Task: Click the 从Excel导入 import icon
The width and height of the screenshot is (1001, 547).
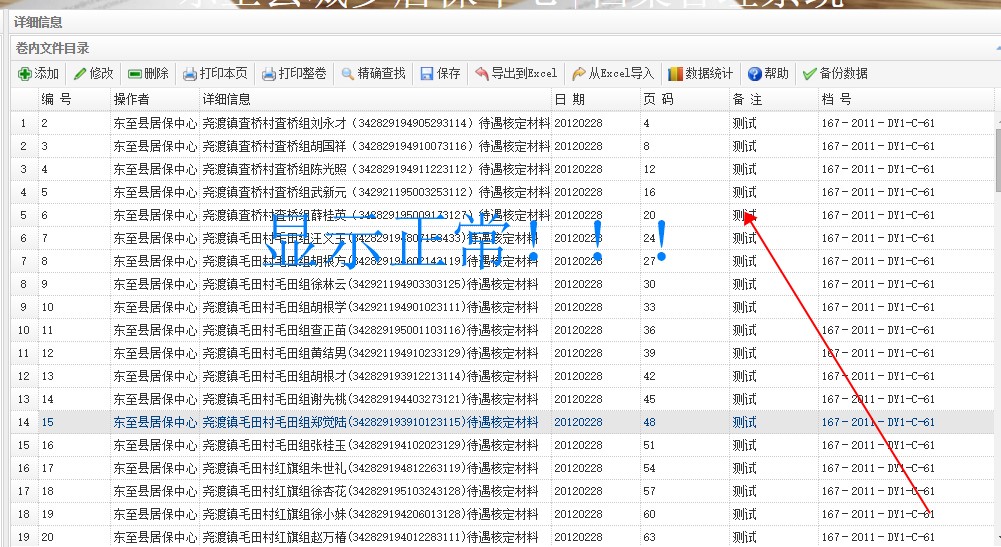Action: click(x=578, y=74)
